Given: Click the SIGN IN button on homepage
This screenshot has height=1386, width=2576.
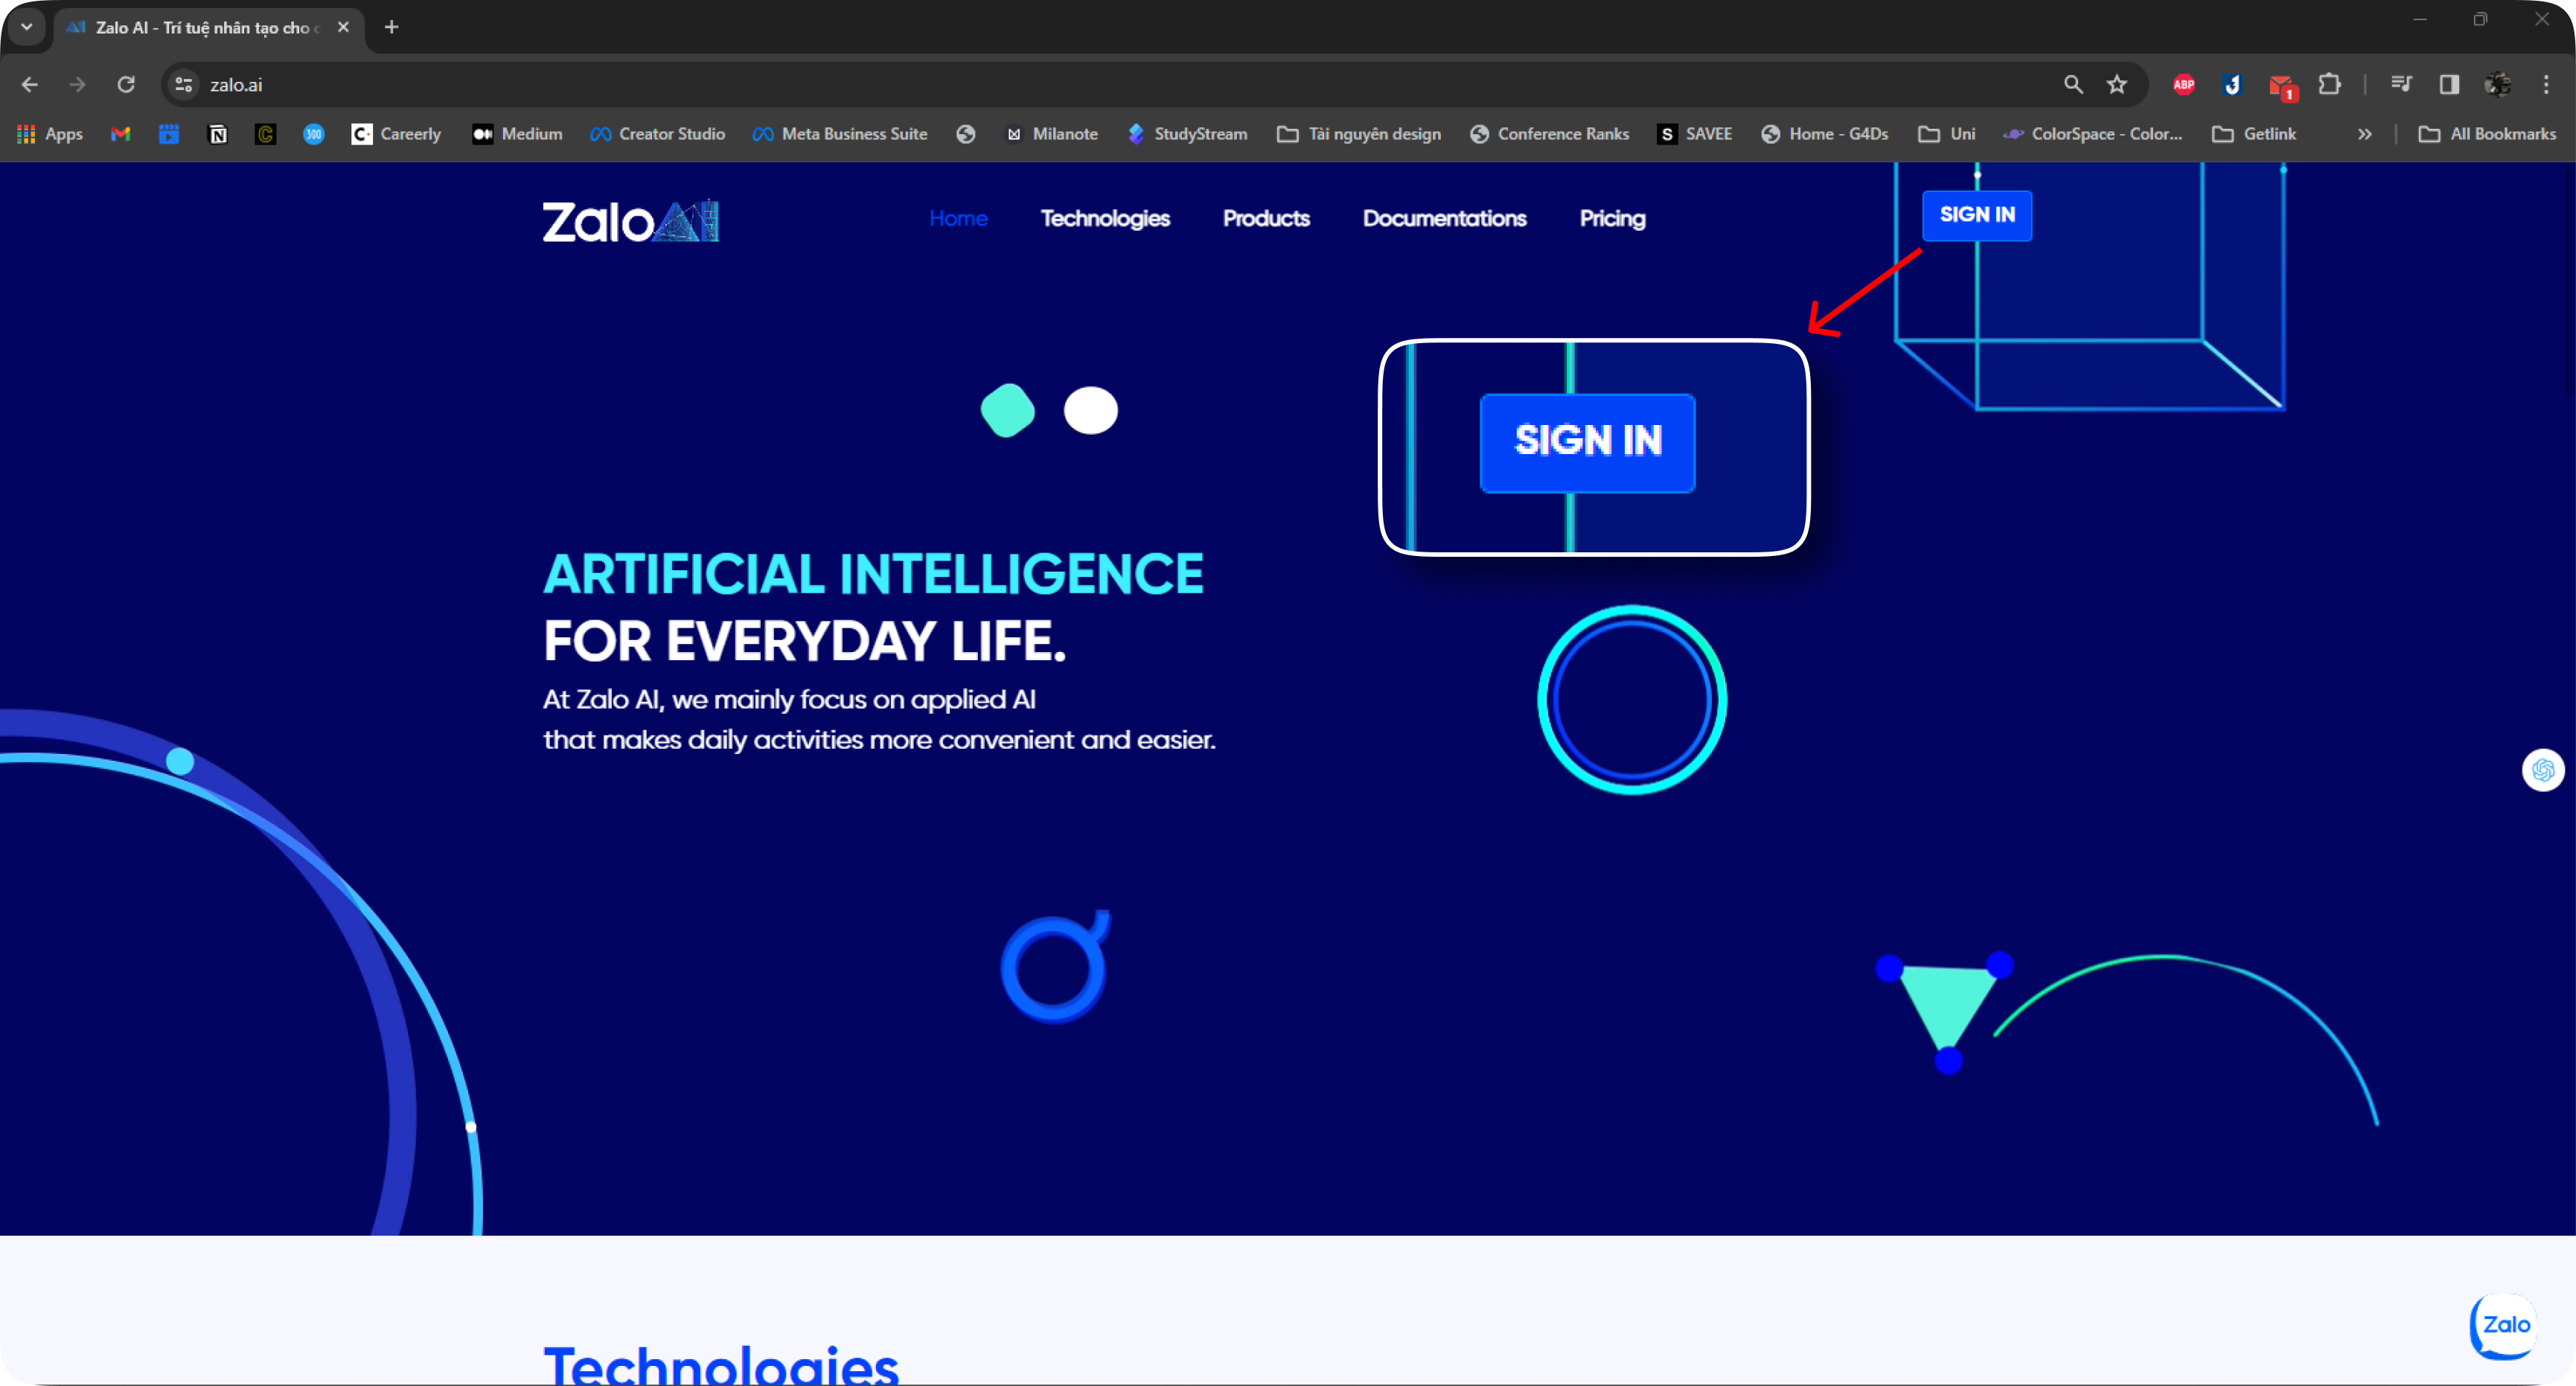Looking at the screenshot, I should point(1977,214).
